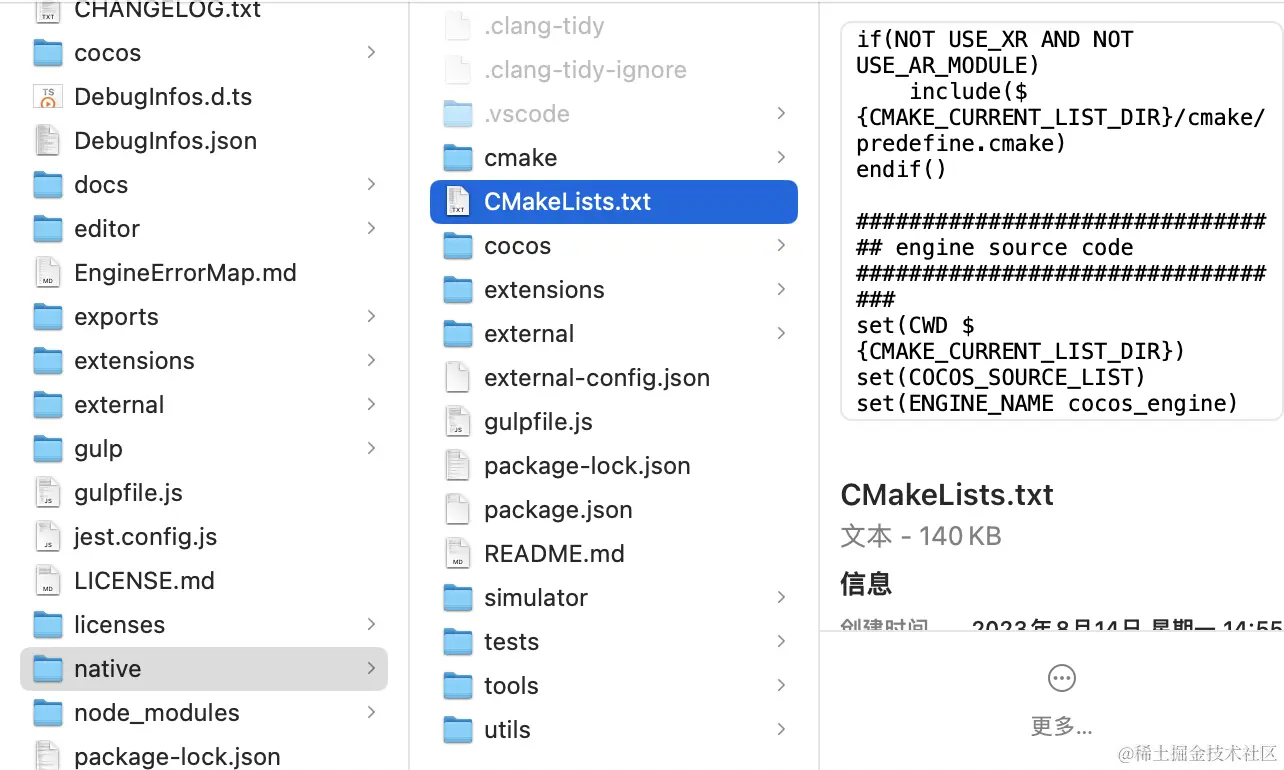Open the README.md file
The width and height of the screenshot is (1284, 770).
tap(554, 553)
